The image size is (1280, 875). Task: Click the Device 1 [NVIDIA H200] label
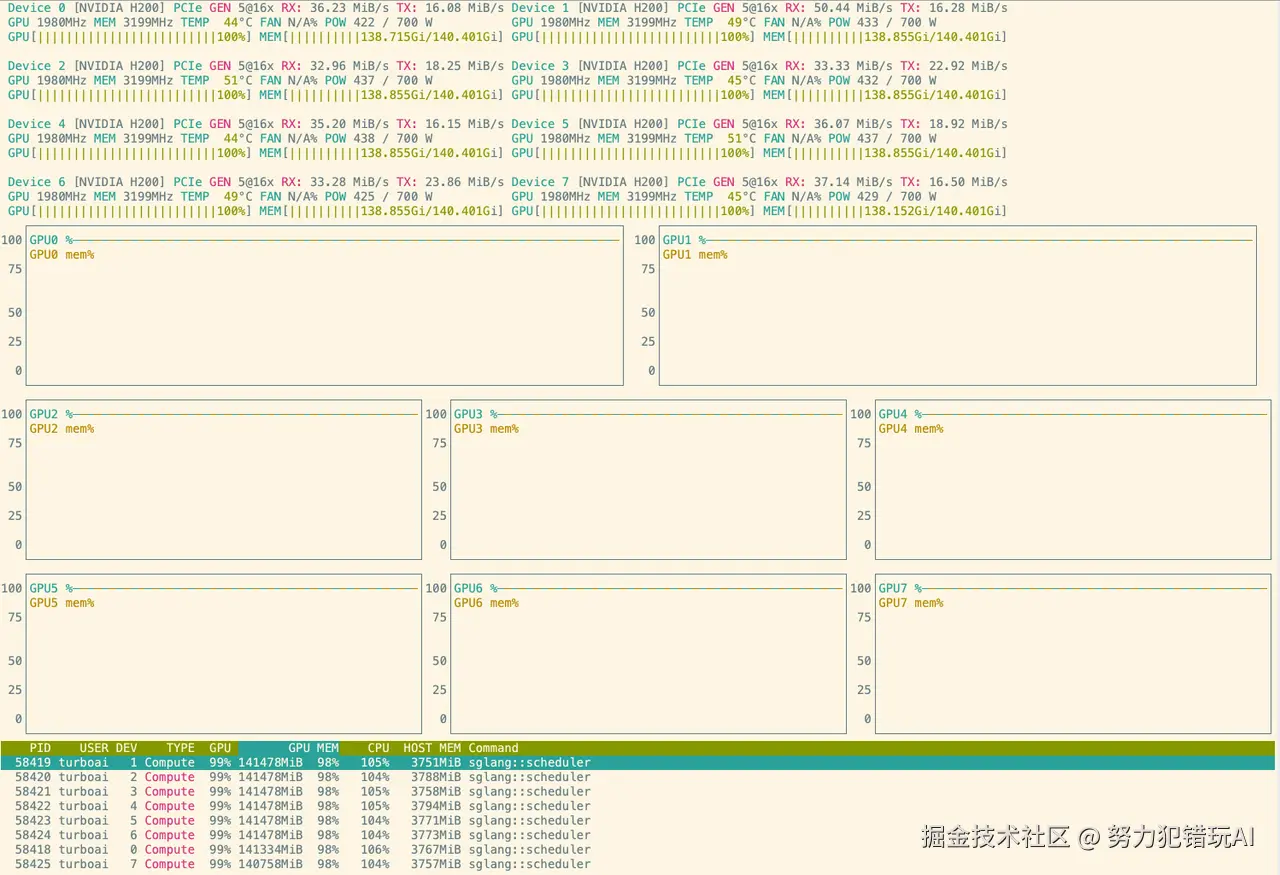[x=591, y=8]
